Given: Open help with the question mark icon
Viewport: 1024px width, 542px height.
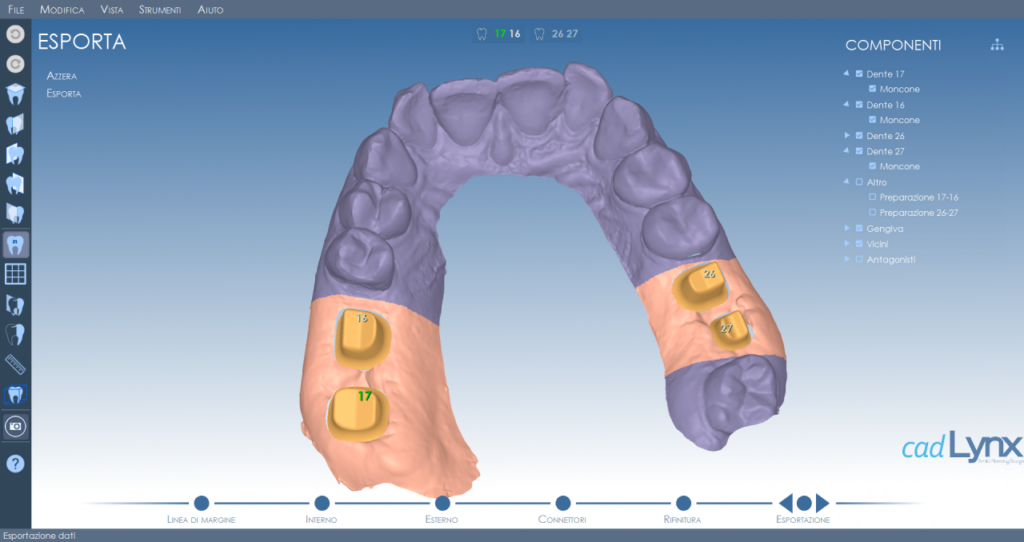Looking at the screenshot, I should click(15, 464).
